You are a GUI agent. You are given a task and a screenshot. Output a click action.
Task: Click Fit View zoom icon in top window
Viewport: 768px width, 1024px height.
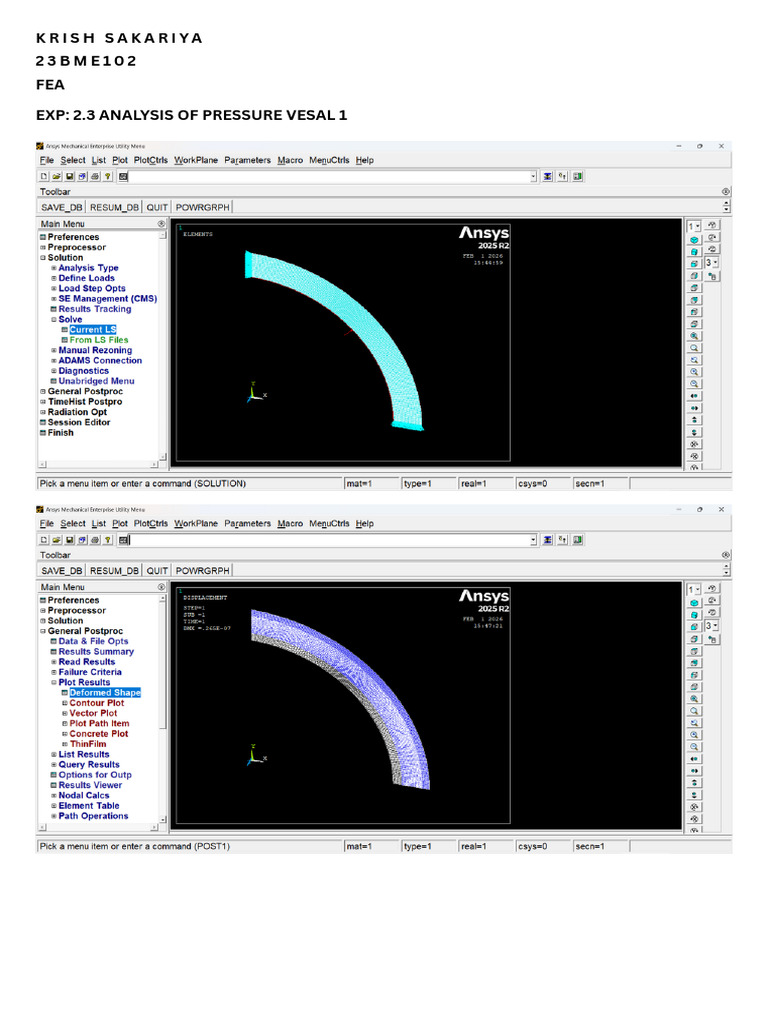pos(694,336)
